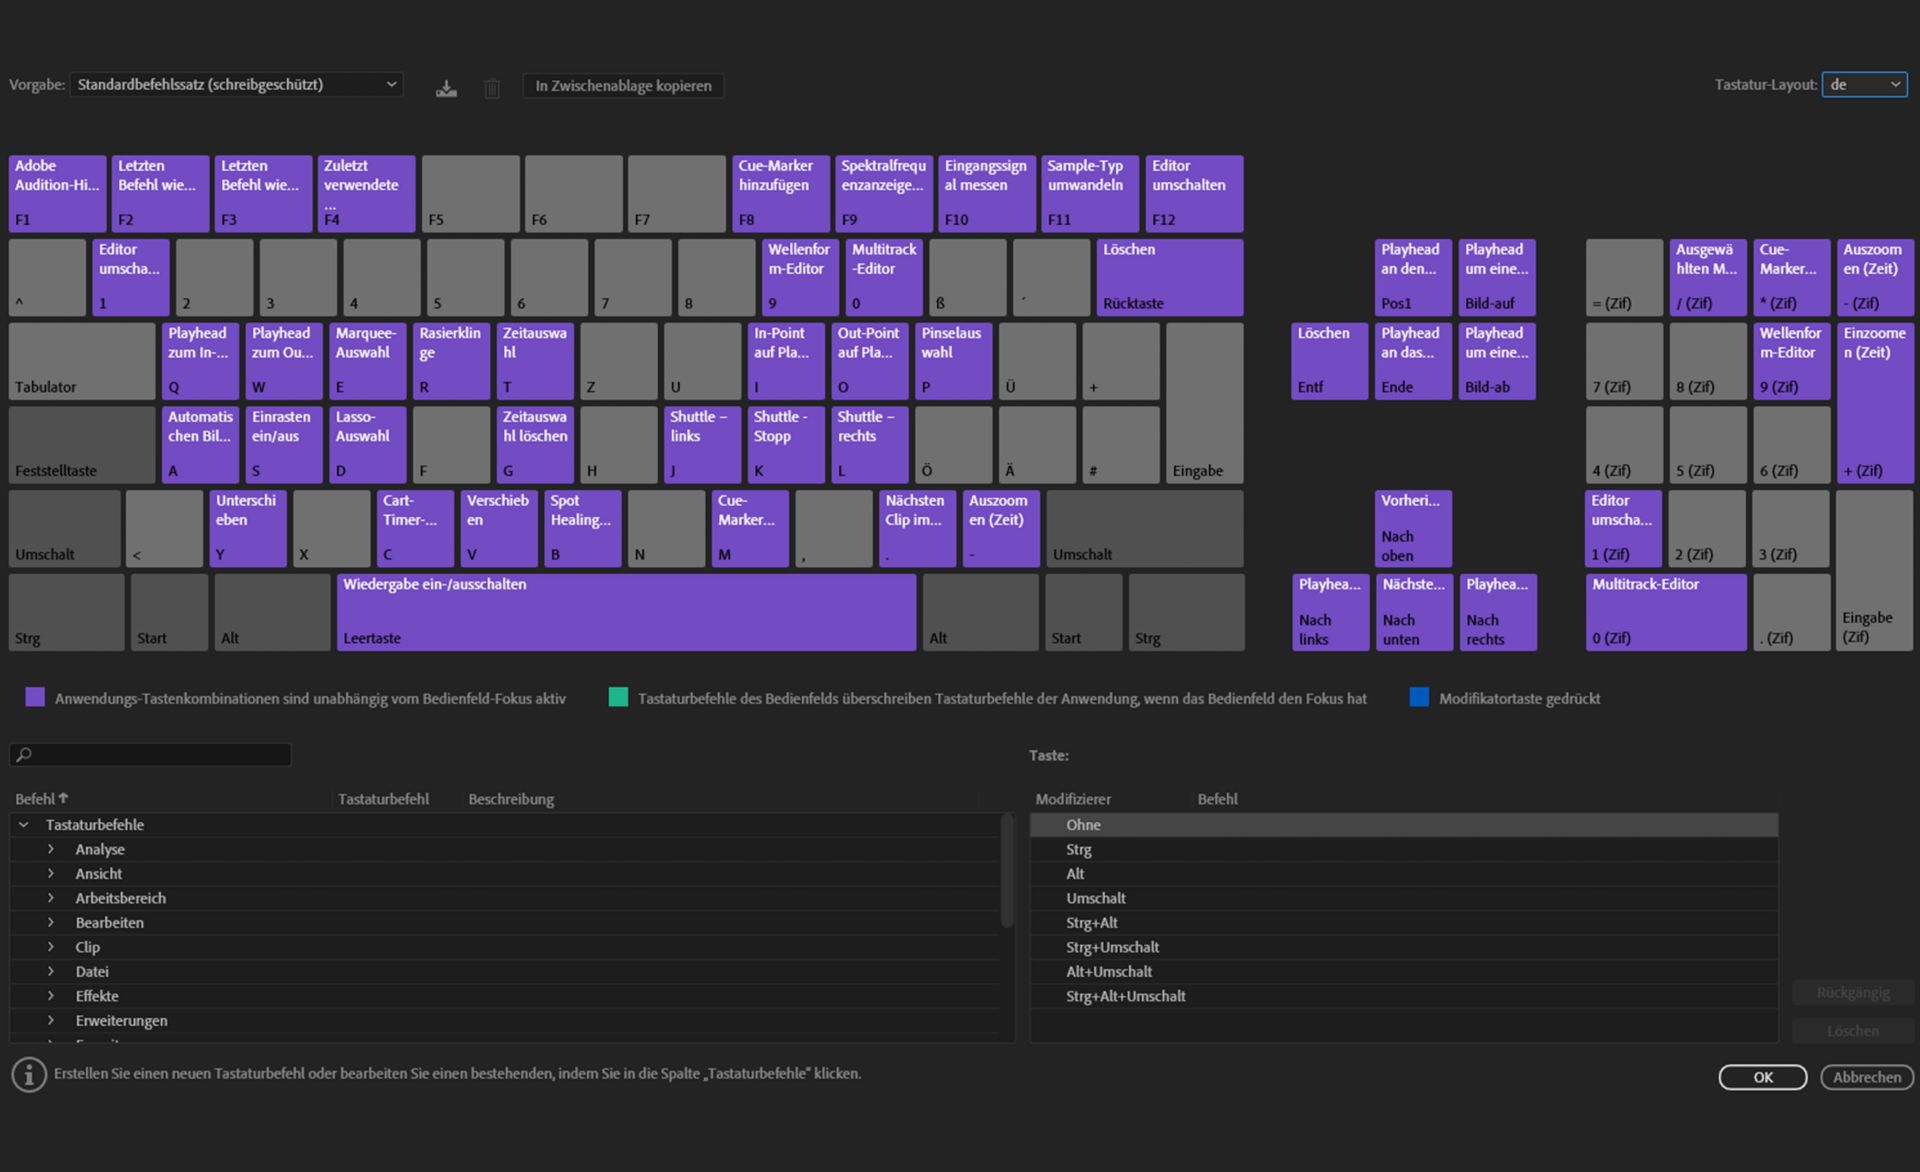Click the F10 Eingangssignal messen key
The image size is (1920, 1172).
(x=987, y=193)
